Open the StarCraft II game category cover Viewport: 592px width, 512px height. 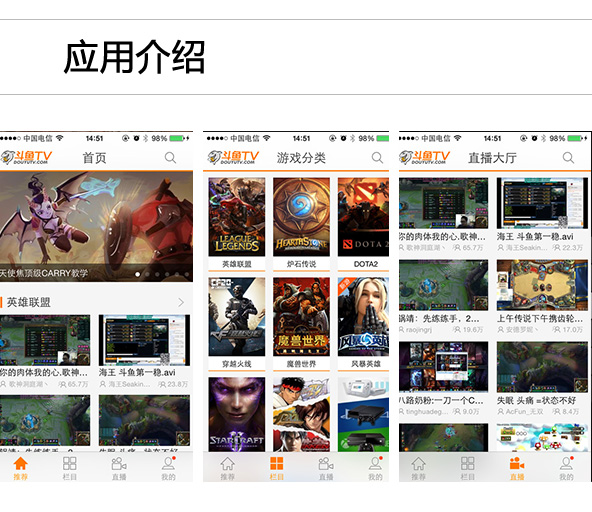(237, 414)
